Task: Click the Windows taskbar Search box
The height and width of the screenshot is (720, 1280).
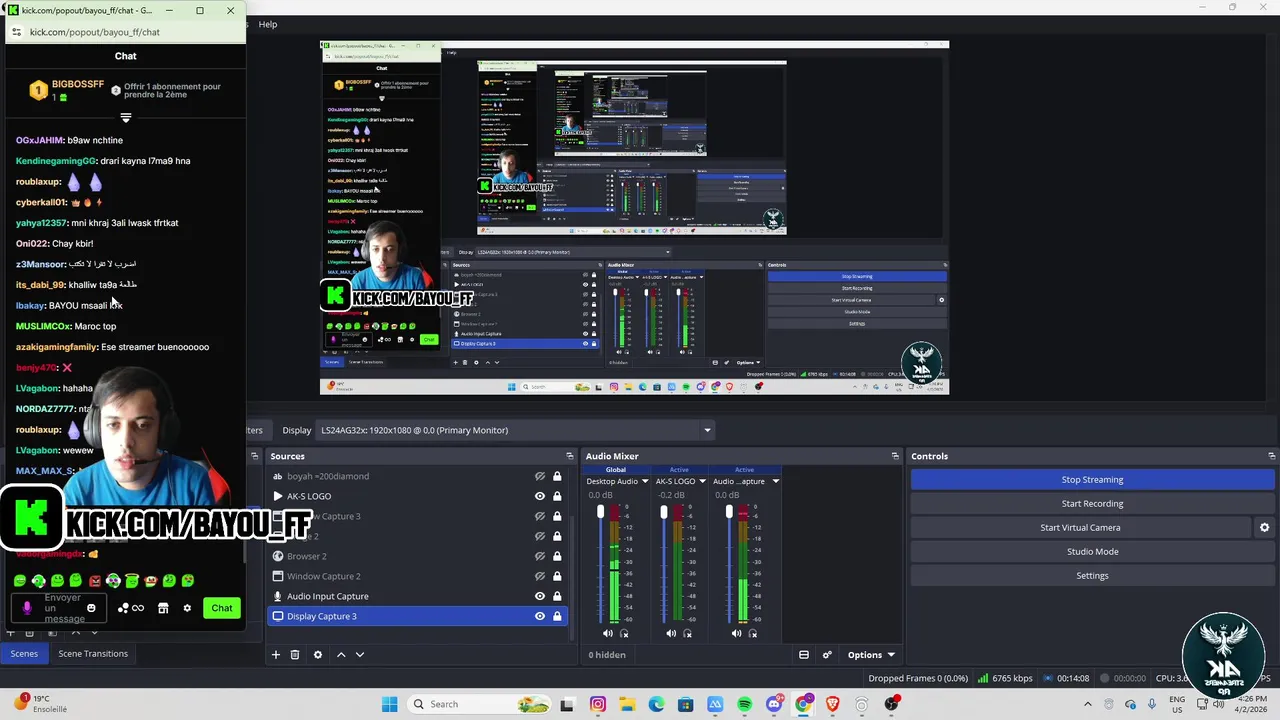Action: [x=480, y=704]
